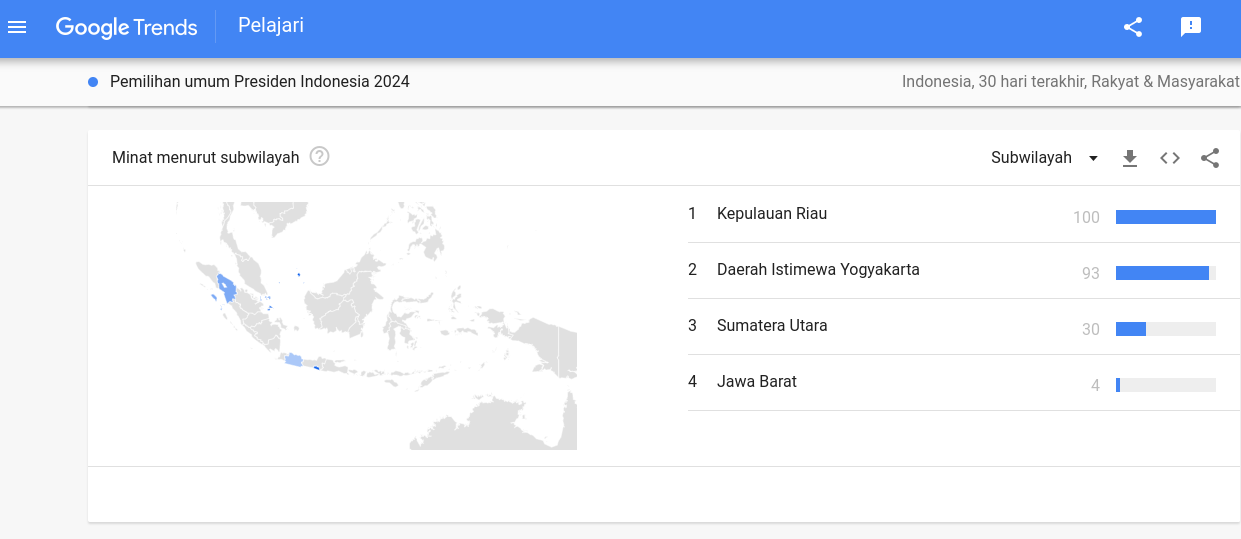Open the Pelajari section
This screenshot has height=539, width=1241.
271,26
